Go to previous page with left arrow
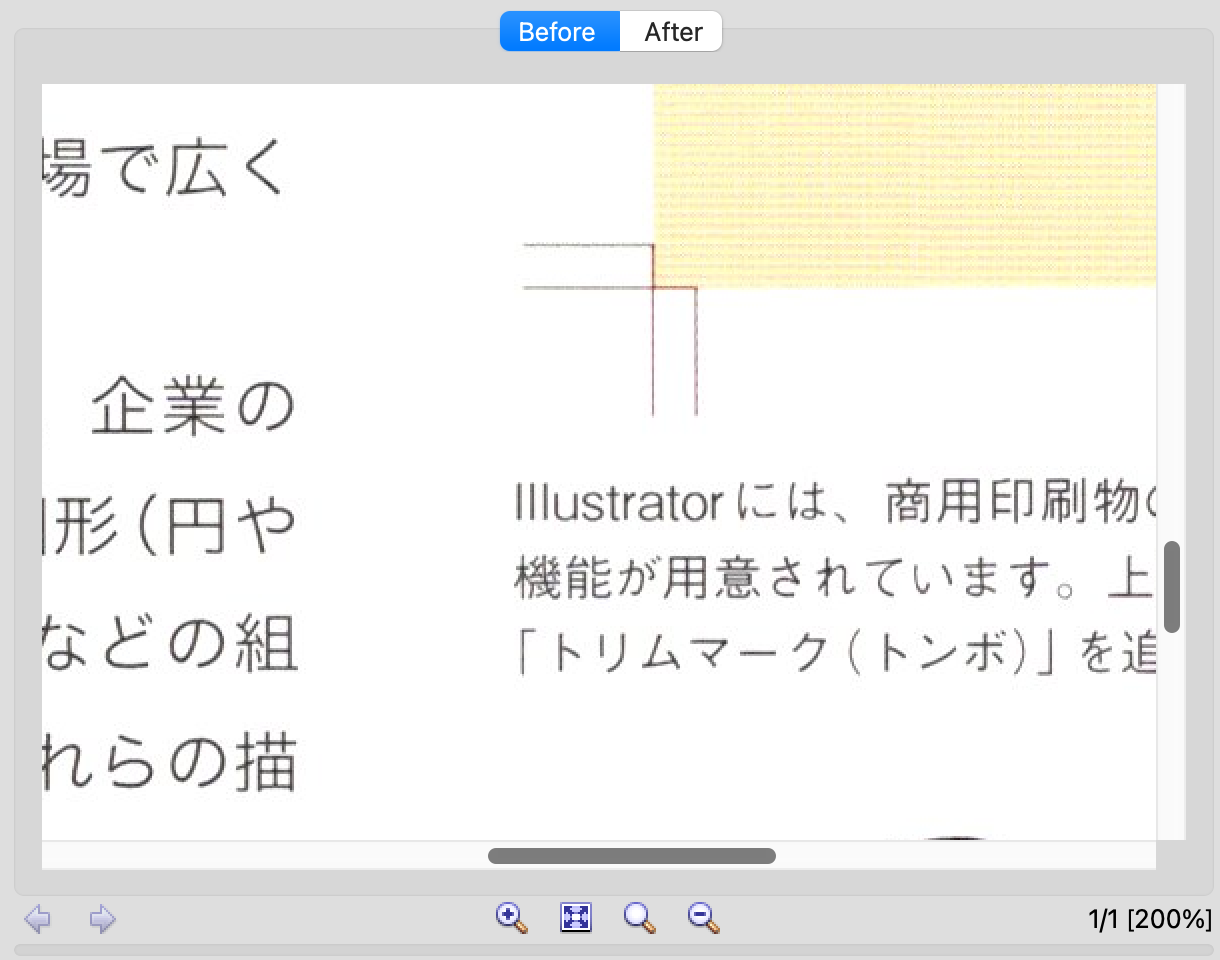 pyautogui.click(x=38, y=918)
